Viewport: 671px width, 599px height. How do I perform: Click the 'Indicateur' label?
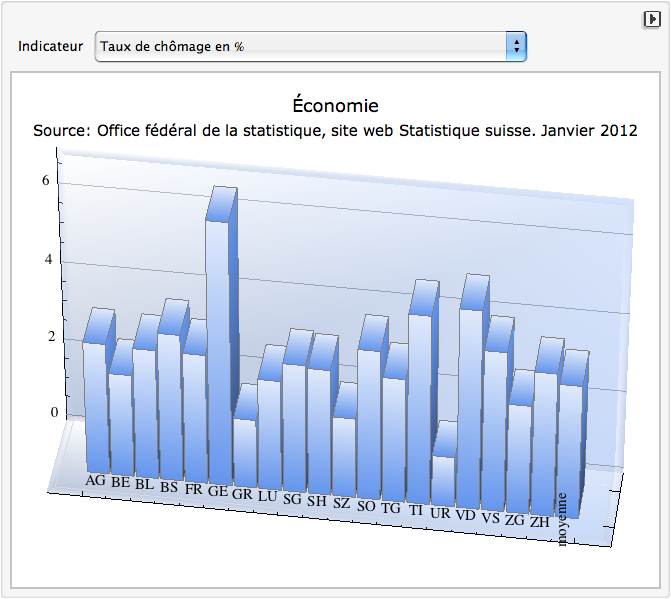[x=50, y=46]
